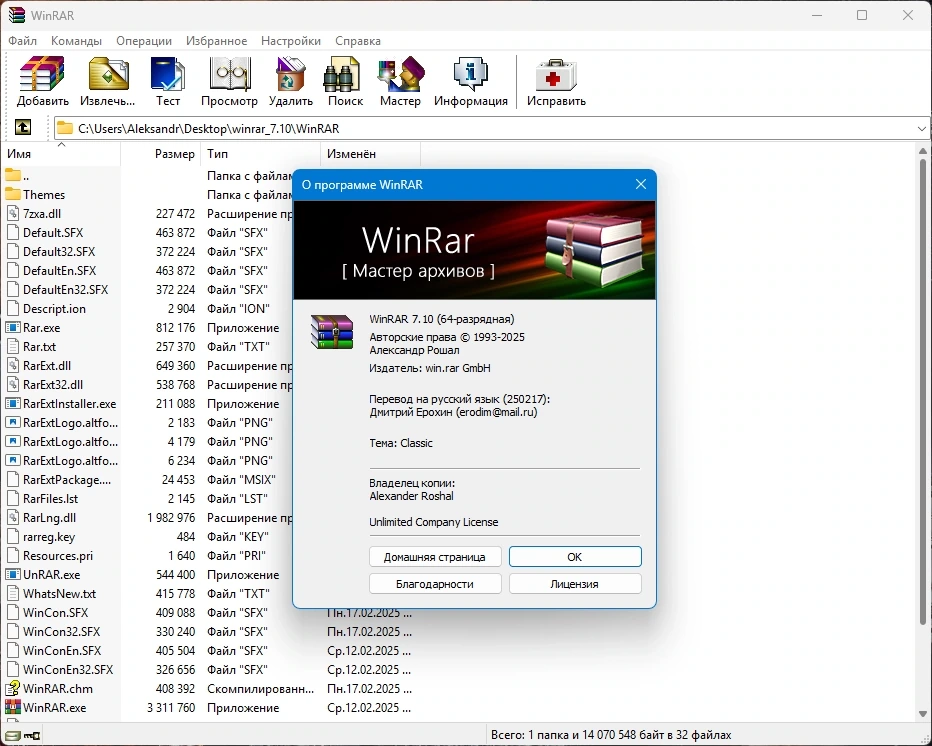Screen dimensions: 932x746
Task: Select the Themes folder icon
Action: click(12, 194)
